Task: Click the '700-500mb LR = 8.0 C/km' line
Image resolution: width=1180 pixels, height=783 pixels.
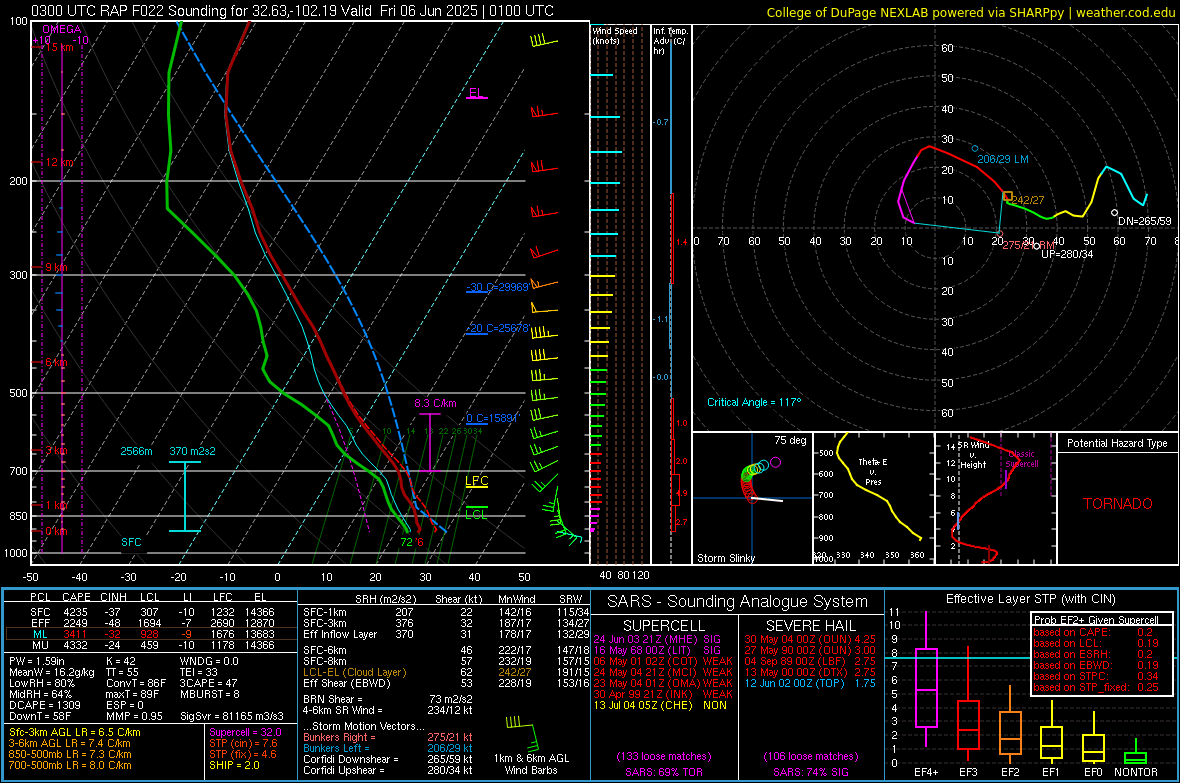Action: pyautogui.click(x=70, y=765)
